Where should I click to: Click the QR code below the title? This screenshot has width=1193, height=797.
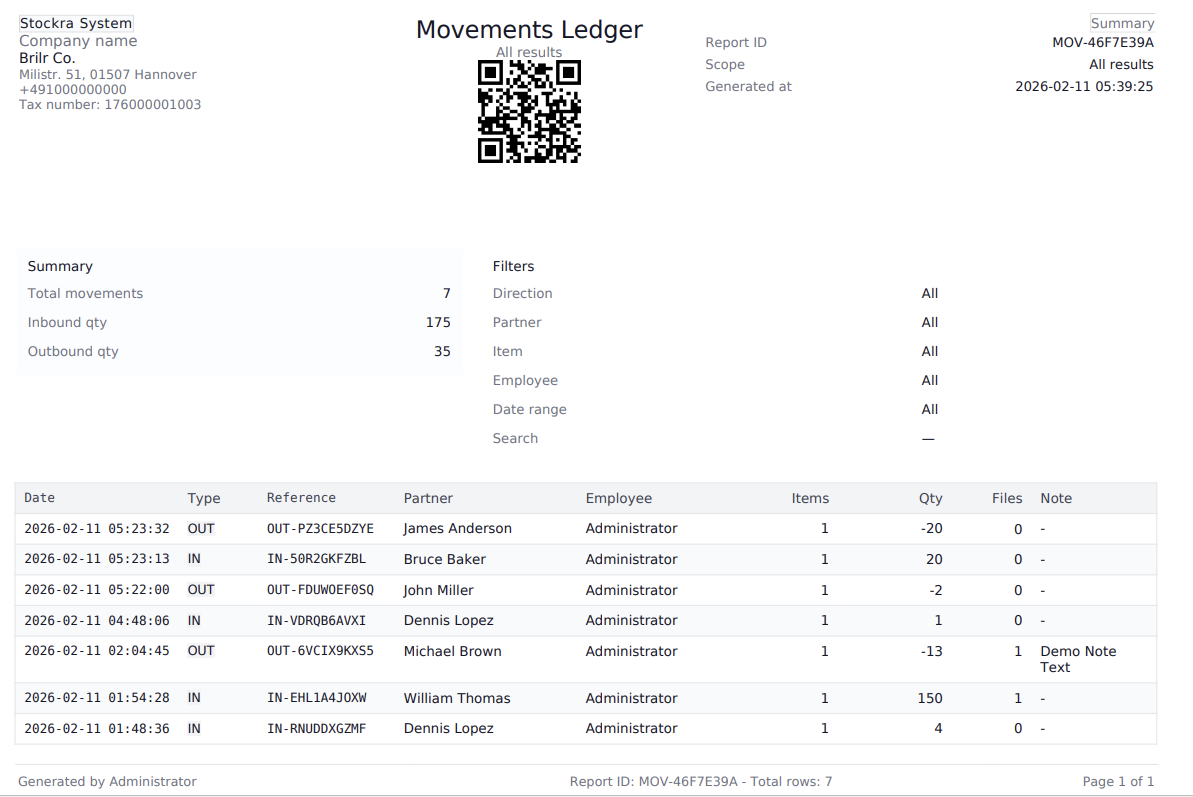coord(529,111)
